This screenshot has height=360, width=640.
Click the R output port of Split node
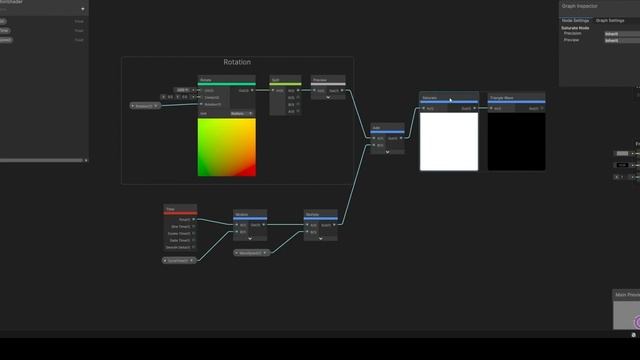[298, 90]
